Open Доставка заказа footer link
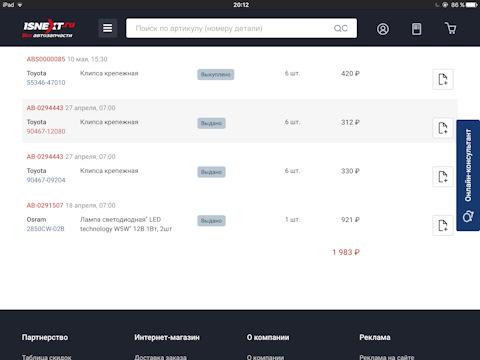The width and height of the screenshot is (480, 360). coord(160,357)
